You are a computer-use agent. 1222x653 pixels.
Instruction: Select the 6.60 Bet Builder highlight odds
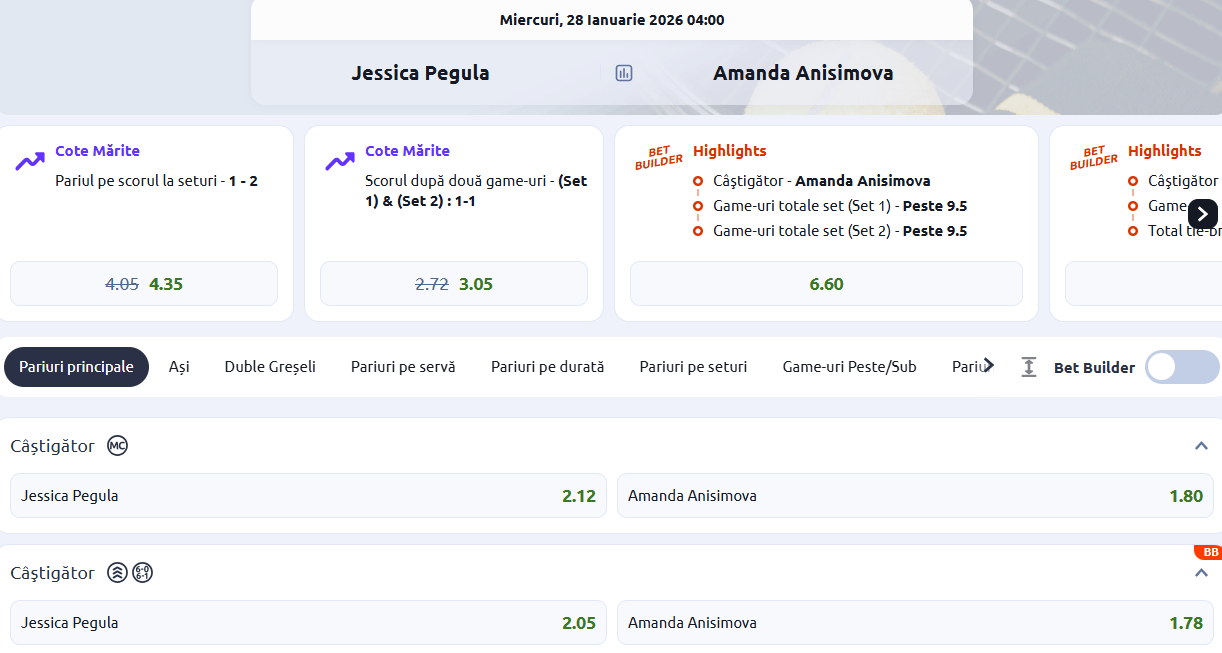[x=826, y=284]
